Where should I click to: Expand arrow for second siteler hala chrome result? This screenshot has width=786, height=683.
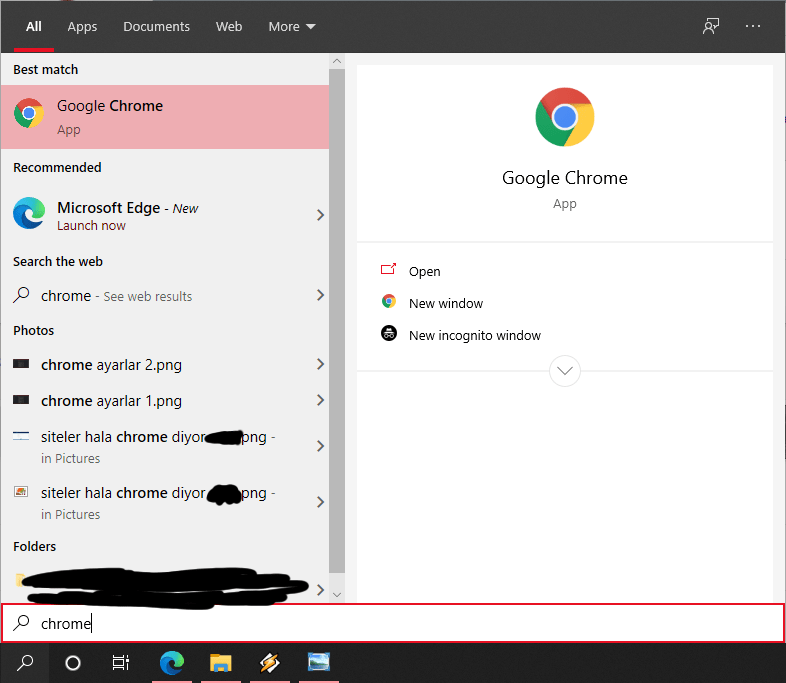tap(320, 502)
